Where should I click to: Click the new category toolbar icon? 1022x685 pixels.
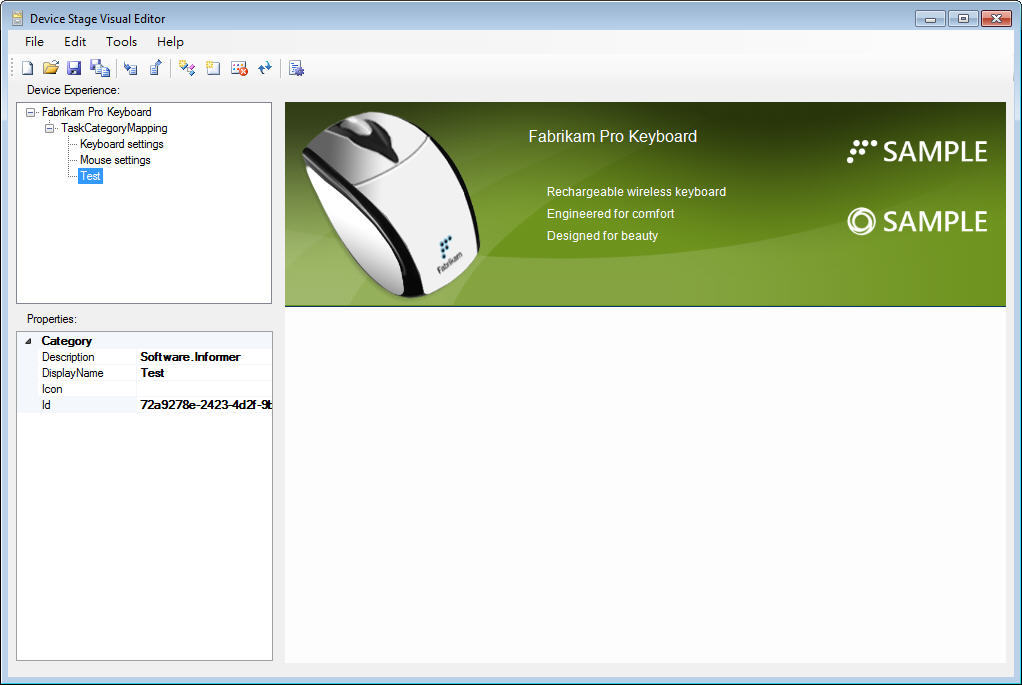pyautogui.click(x=213, y=68)
